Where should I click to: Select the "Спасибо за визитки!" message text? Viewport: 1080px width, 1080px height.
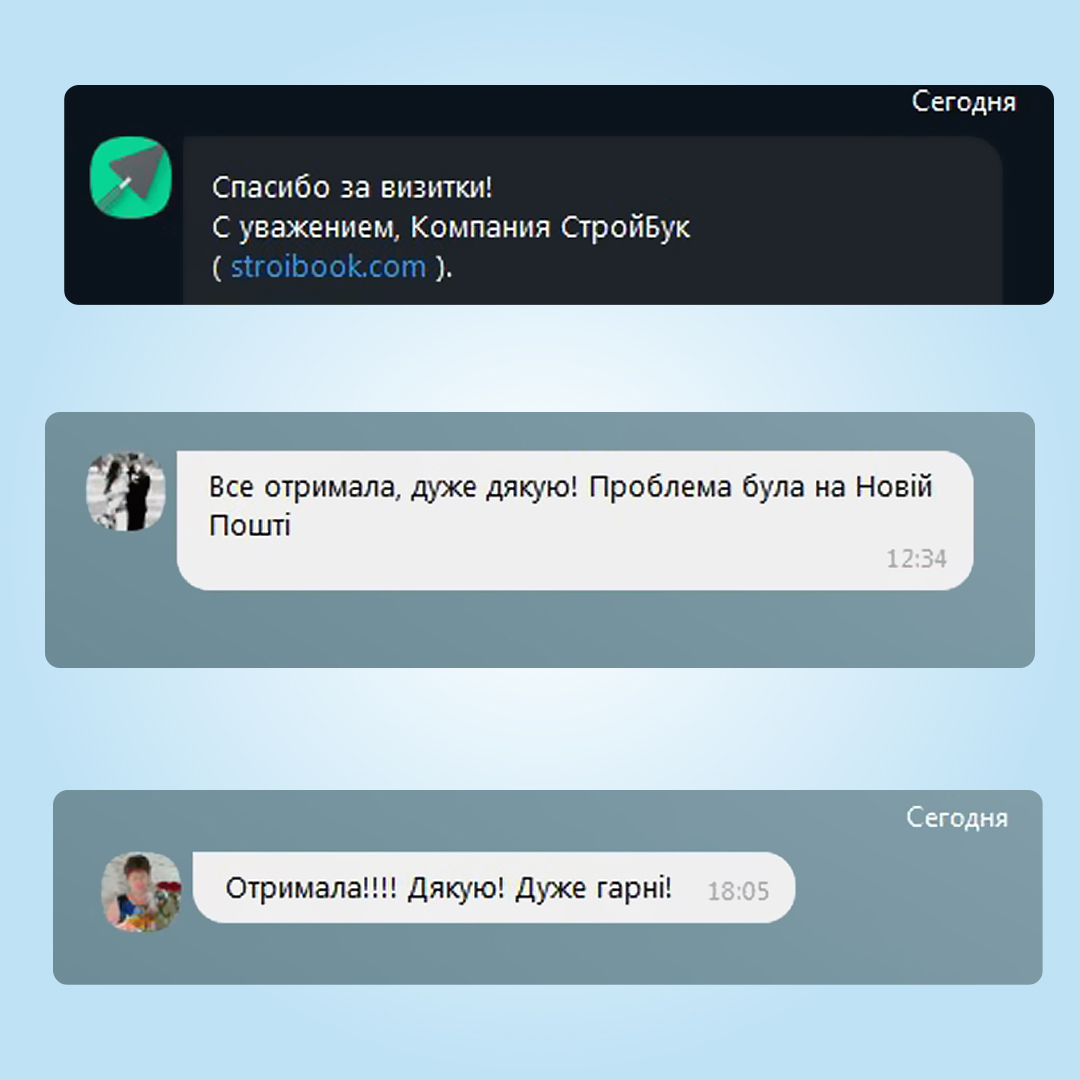point(352,187)
